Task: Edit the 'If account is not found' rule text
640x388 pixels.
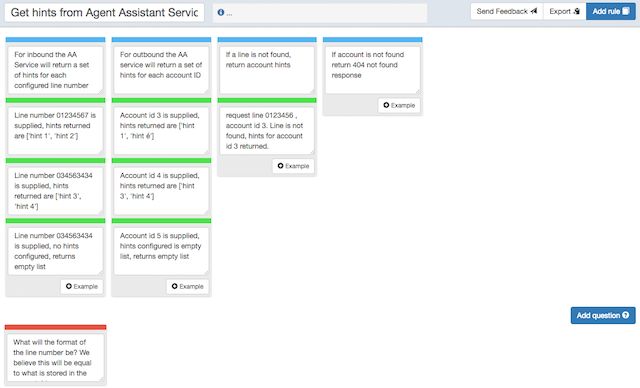Action: (373, 70)
